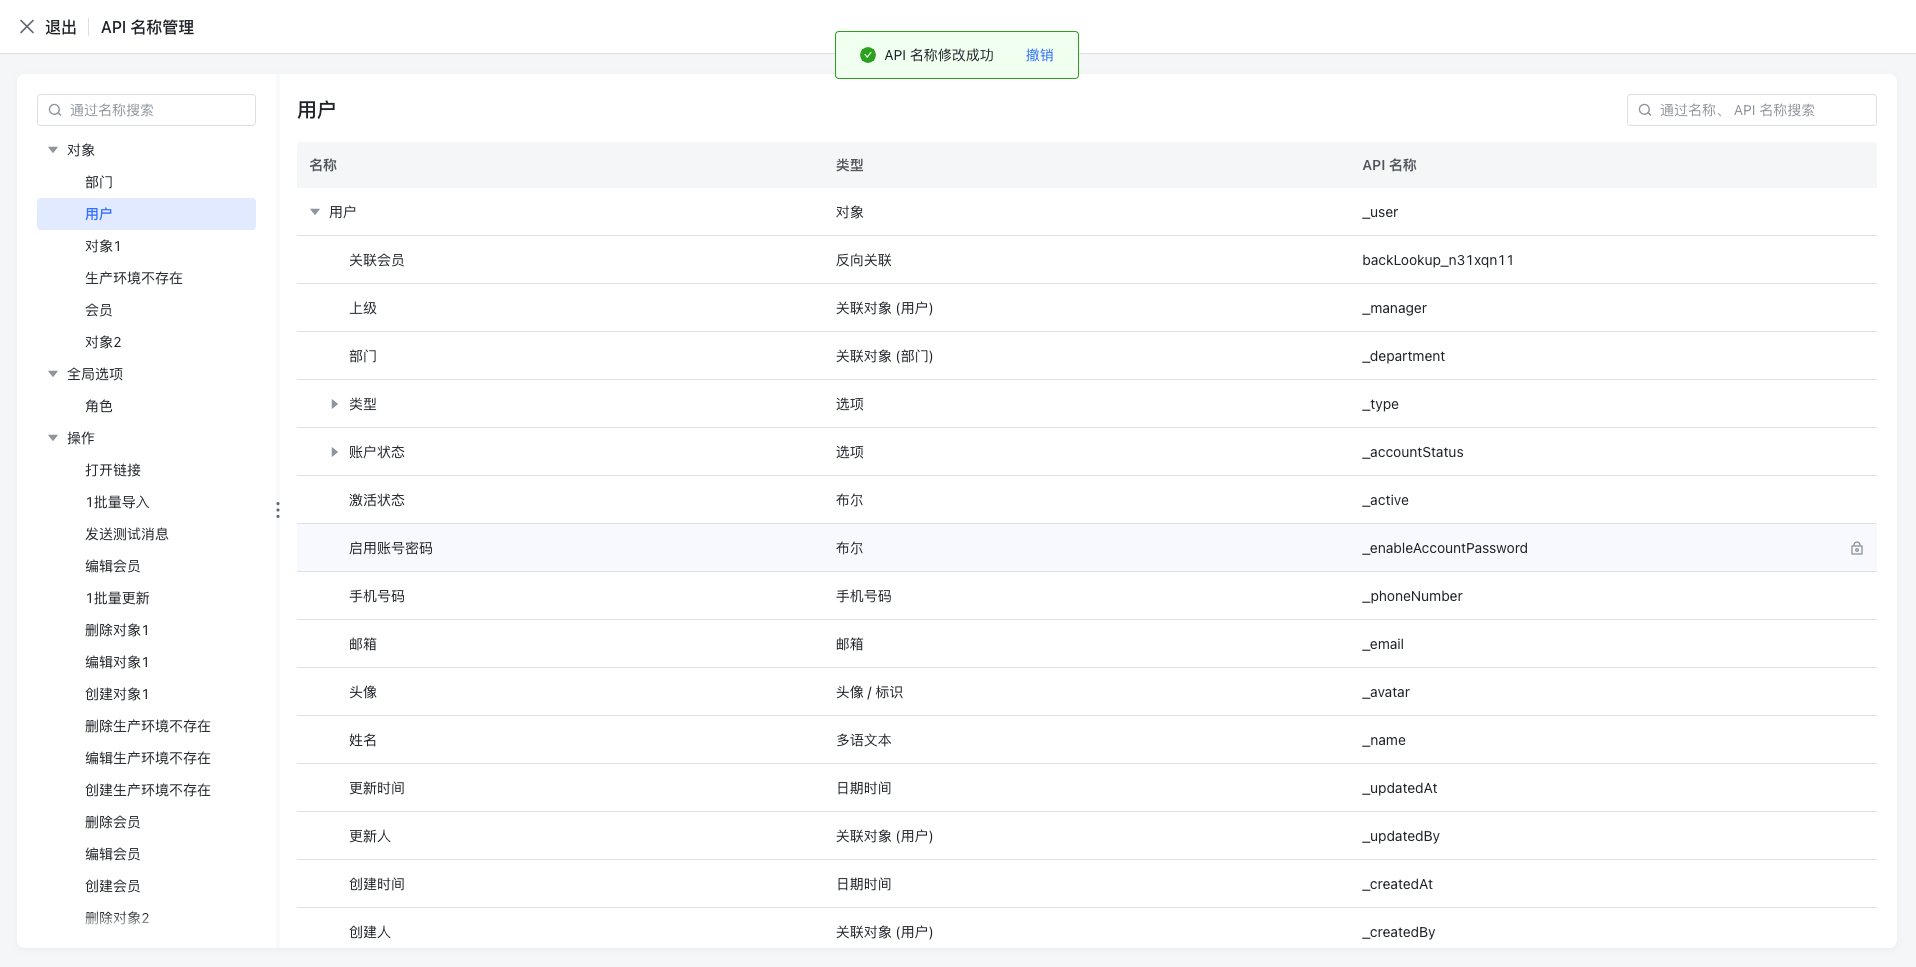This screenshot has height=967, width=1916.
Task: Click the X exit icon
Action: click(x=27, y=27)
